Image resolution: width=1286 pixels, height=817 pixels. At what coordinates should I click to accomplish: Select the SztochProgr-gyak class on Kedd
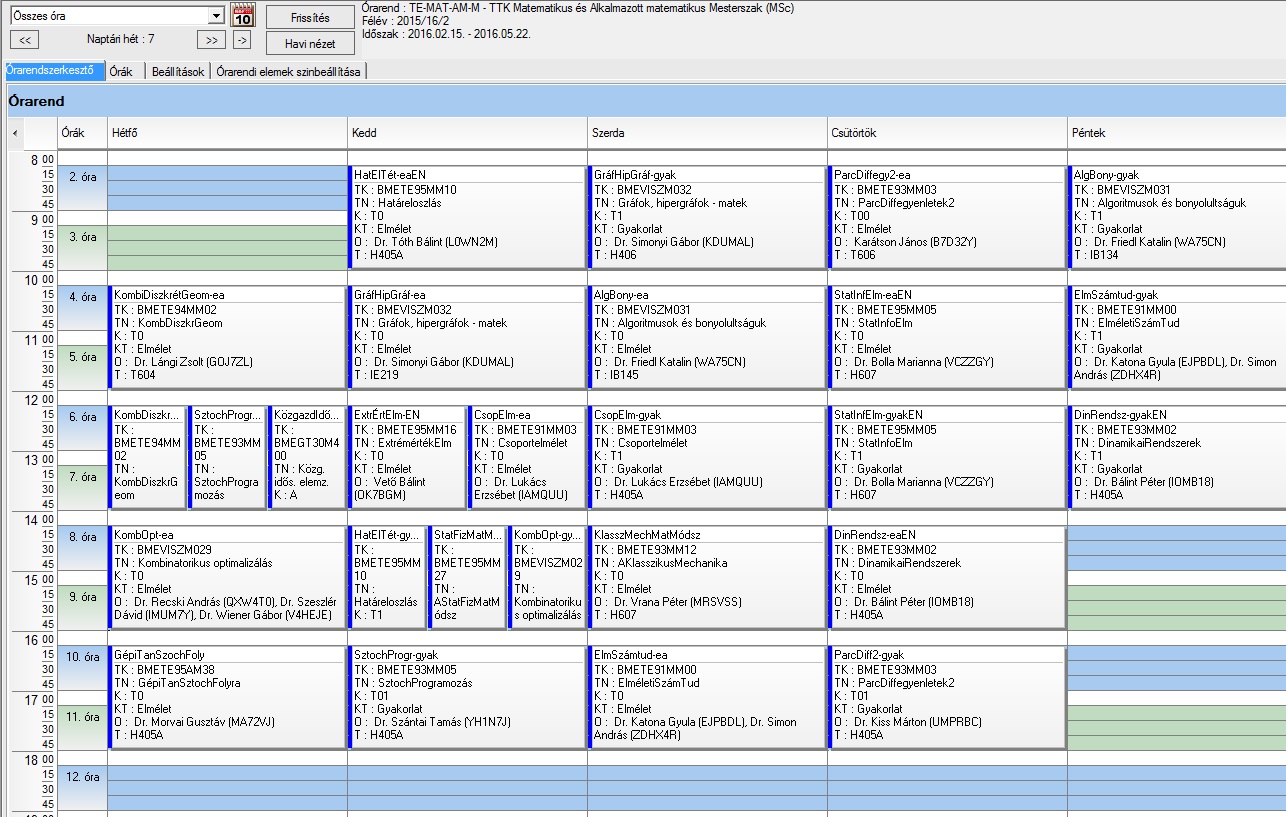point(467,697)
